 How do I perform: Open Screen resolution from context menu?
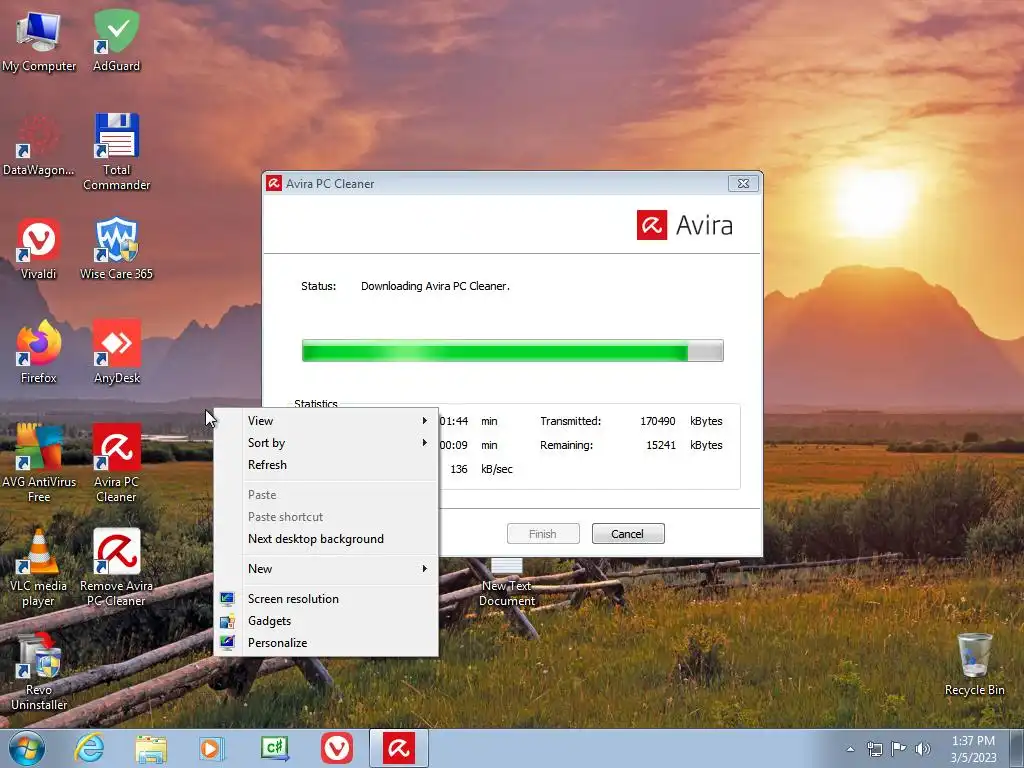[326, 599]
